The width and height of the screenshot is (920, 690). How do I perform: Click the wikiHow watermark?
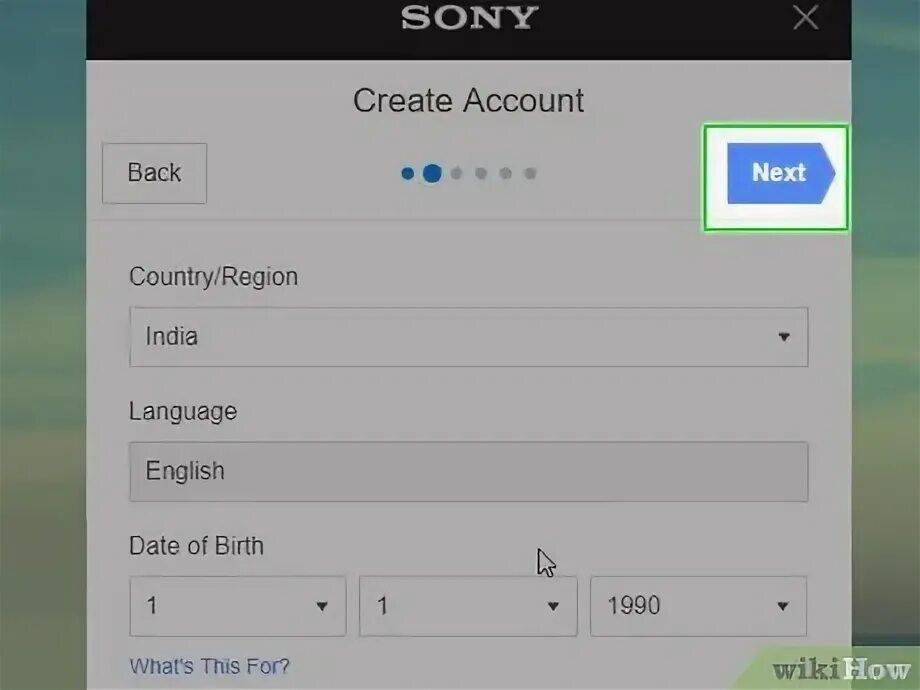tap(841, 669)
